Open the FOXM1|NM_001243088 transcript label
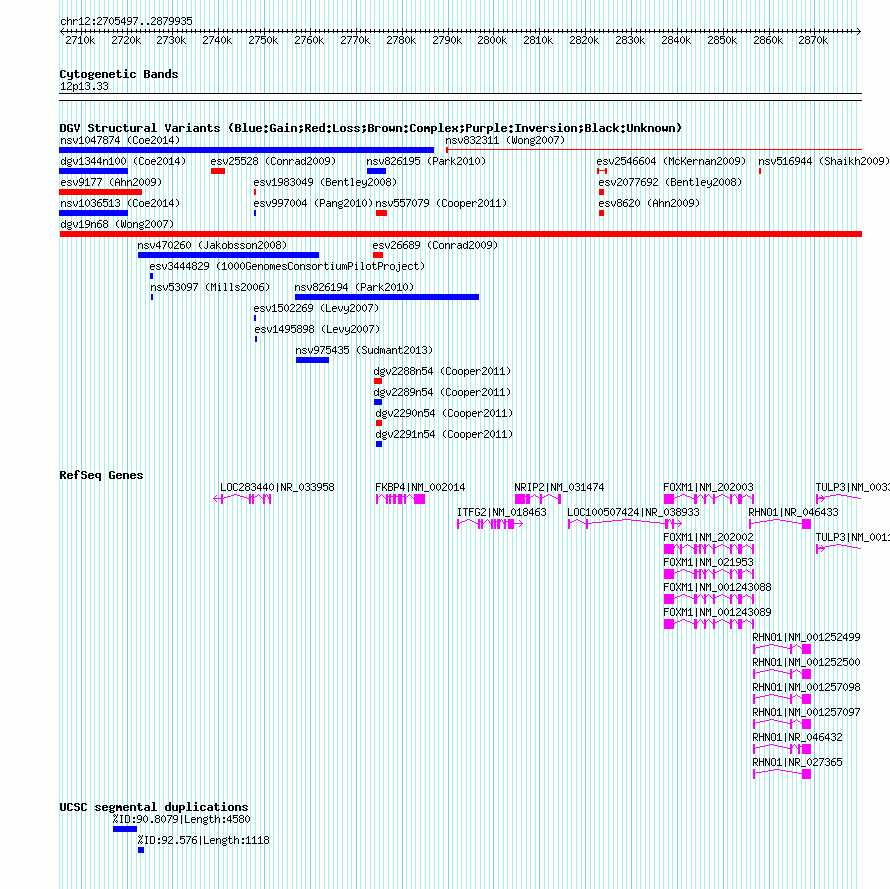 tap(717, 587)
